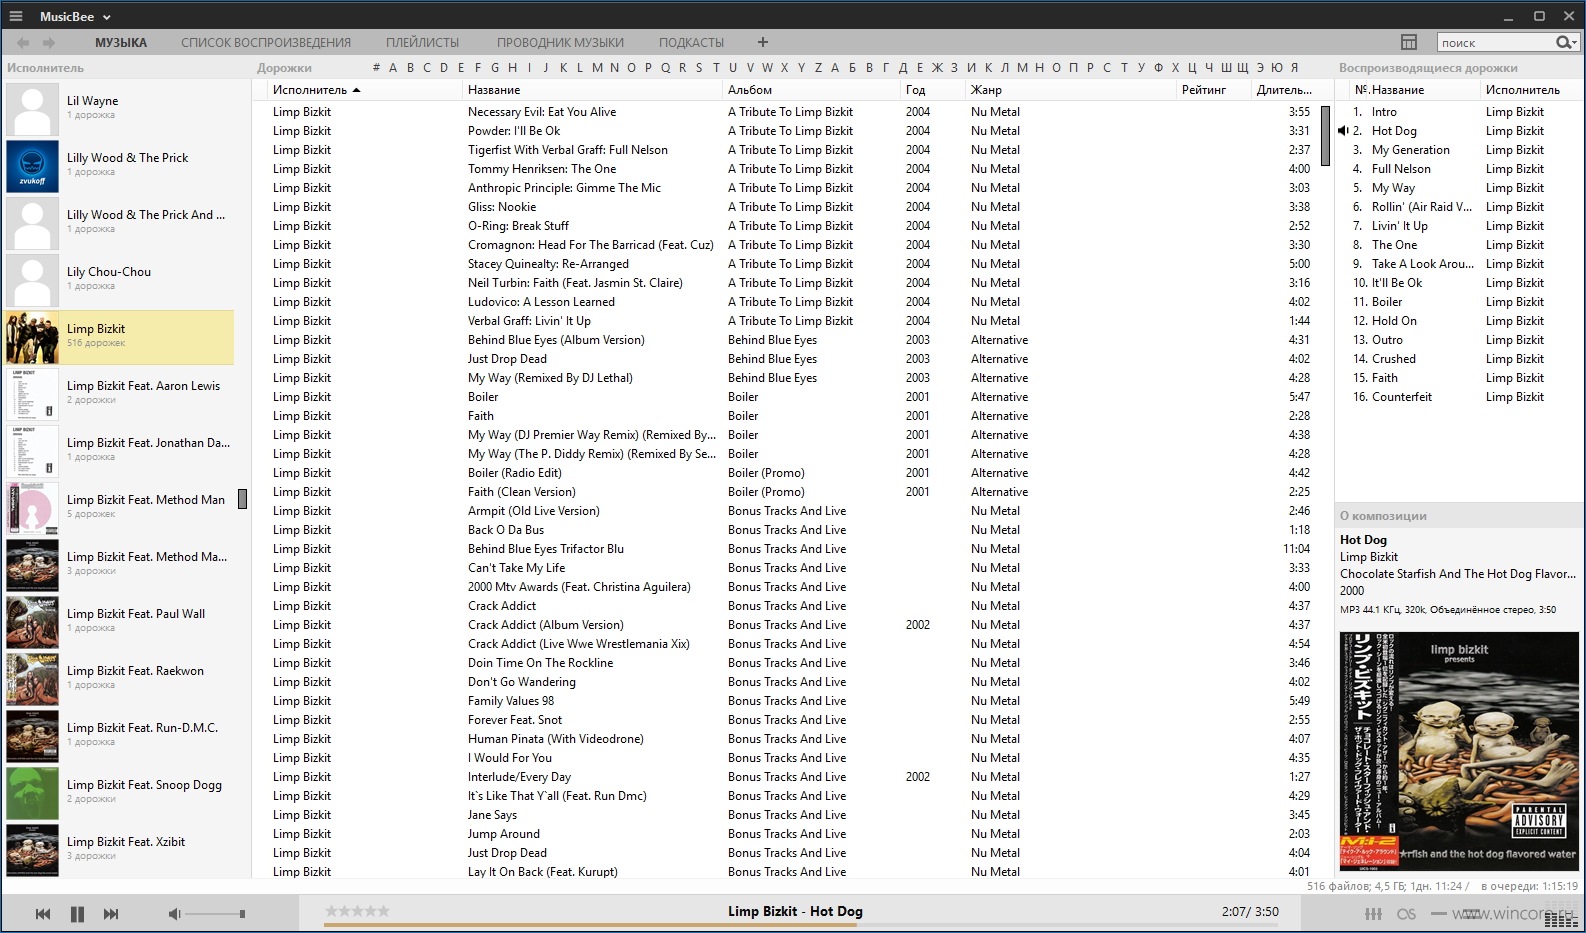Pause the current playback
The height and width of the screenshot is (933, 1586).
click(77, 914)
